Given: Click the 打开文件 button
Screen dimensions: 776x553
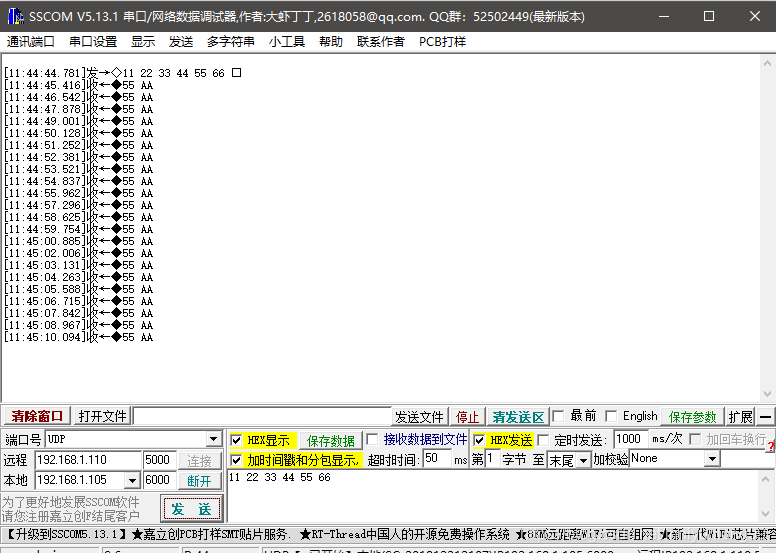Looking at the screenshot, I should (102, 416).
